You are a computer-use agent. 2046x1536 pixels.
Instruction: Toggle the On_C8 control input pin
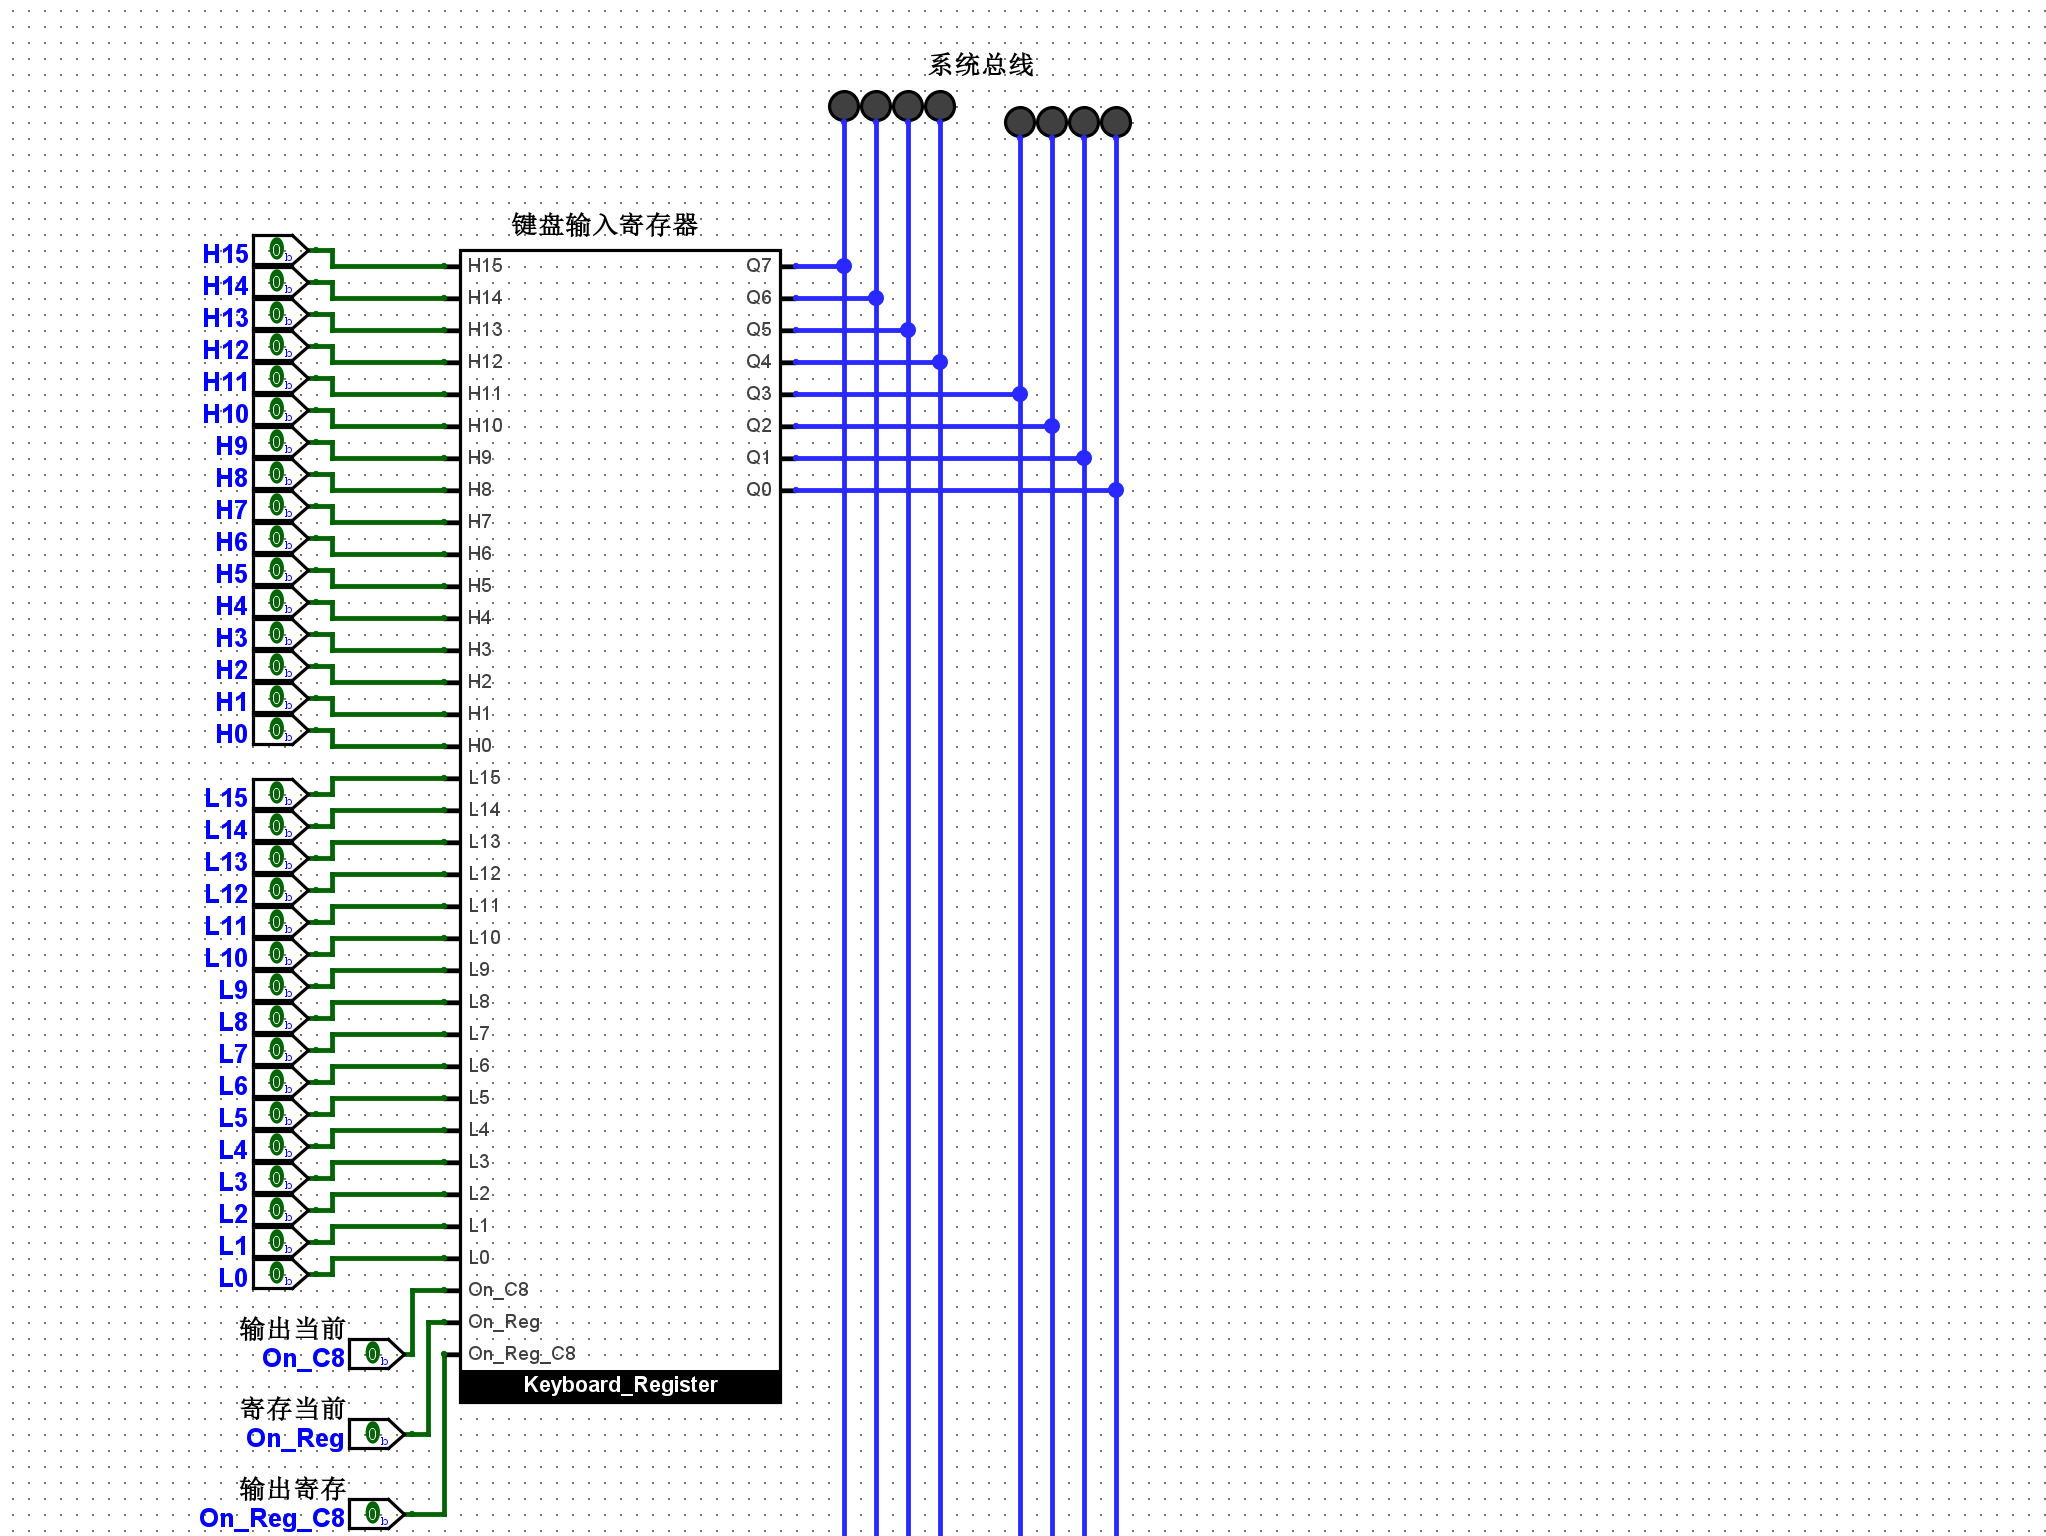pos(376,1354)
